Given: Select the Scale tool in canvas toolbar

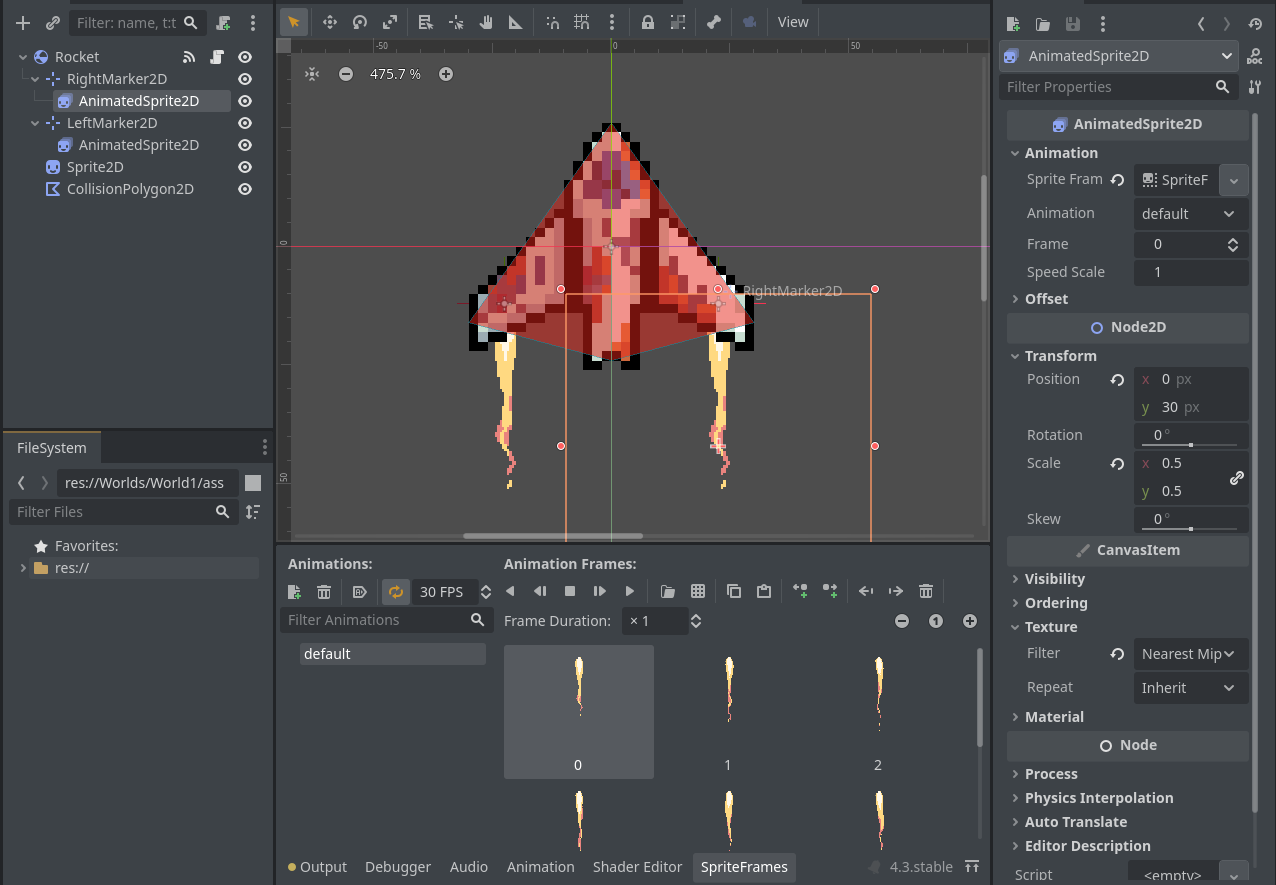Looking at the screenshot, I should [x=391, y=21].
